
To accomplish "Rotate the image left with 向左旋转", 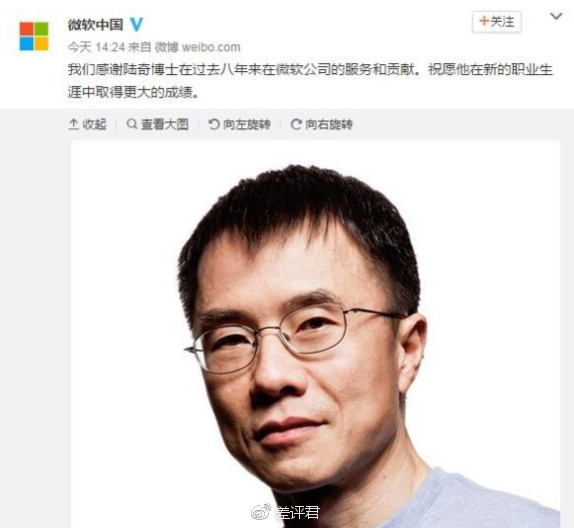I will point(239,124).
